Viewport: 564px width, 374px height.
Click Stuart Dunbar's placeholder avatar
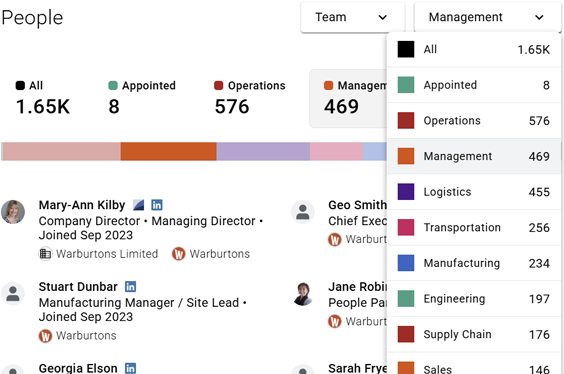coord(13,293)
